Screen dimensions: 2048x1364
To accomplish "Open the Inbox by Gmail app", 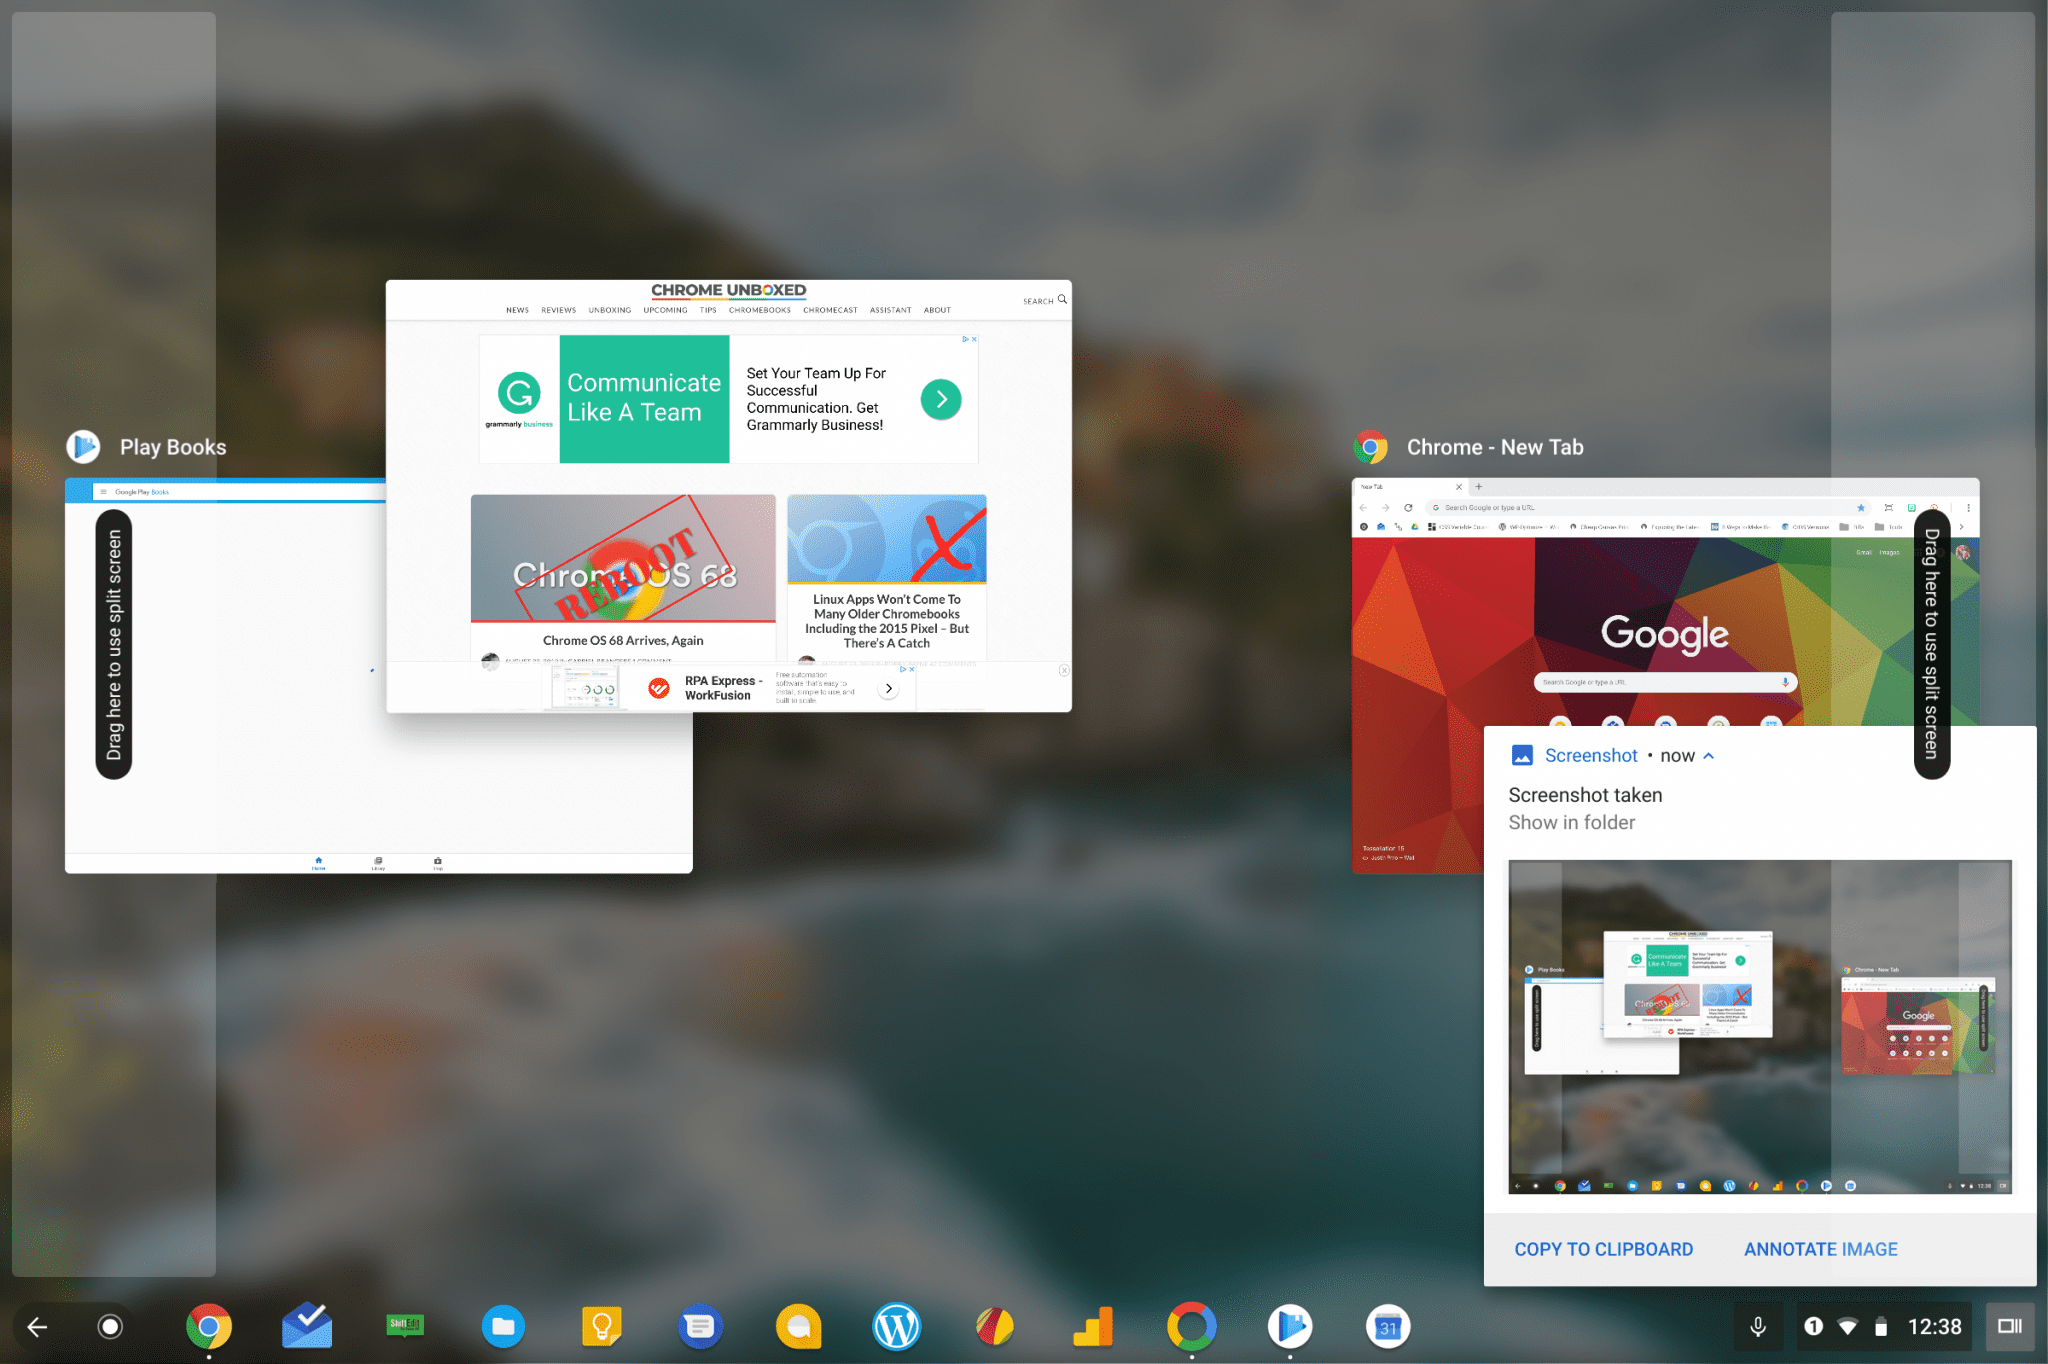I will pos(307,1327).
